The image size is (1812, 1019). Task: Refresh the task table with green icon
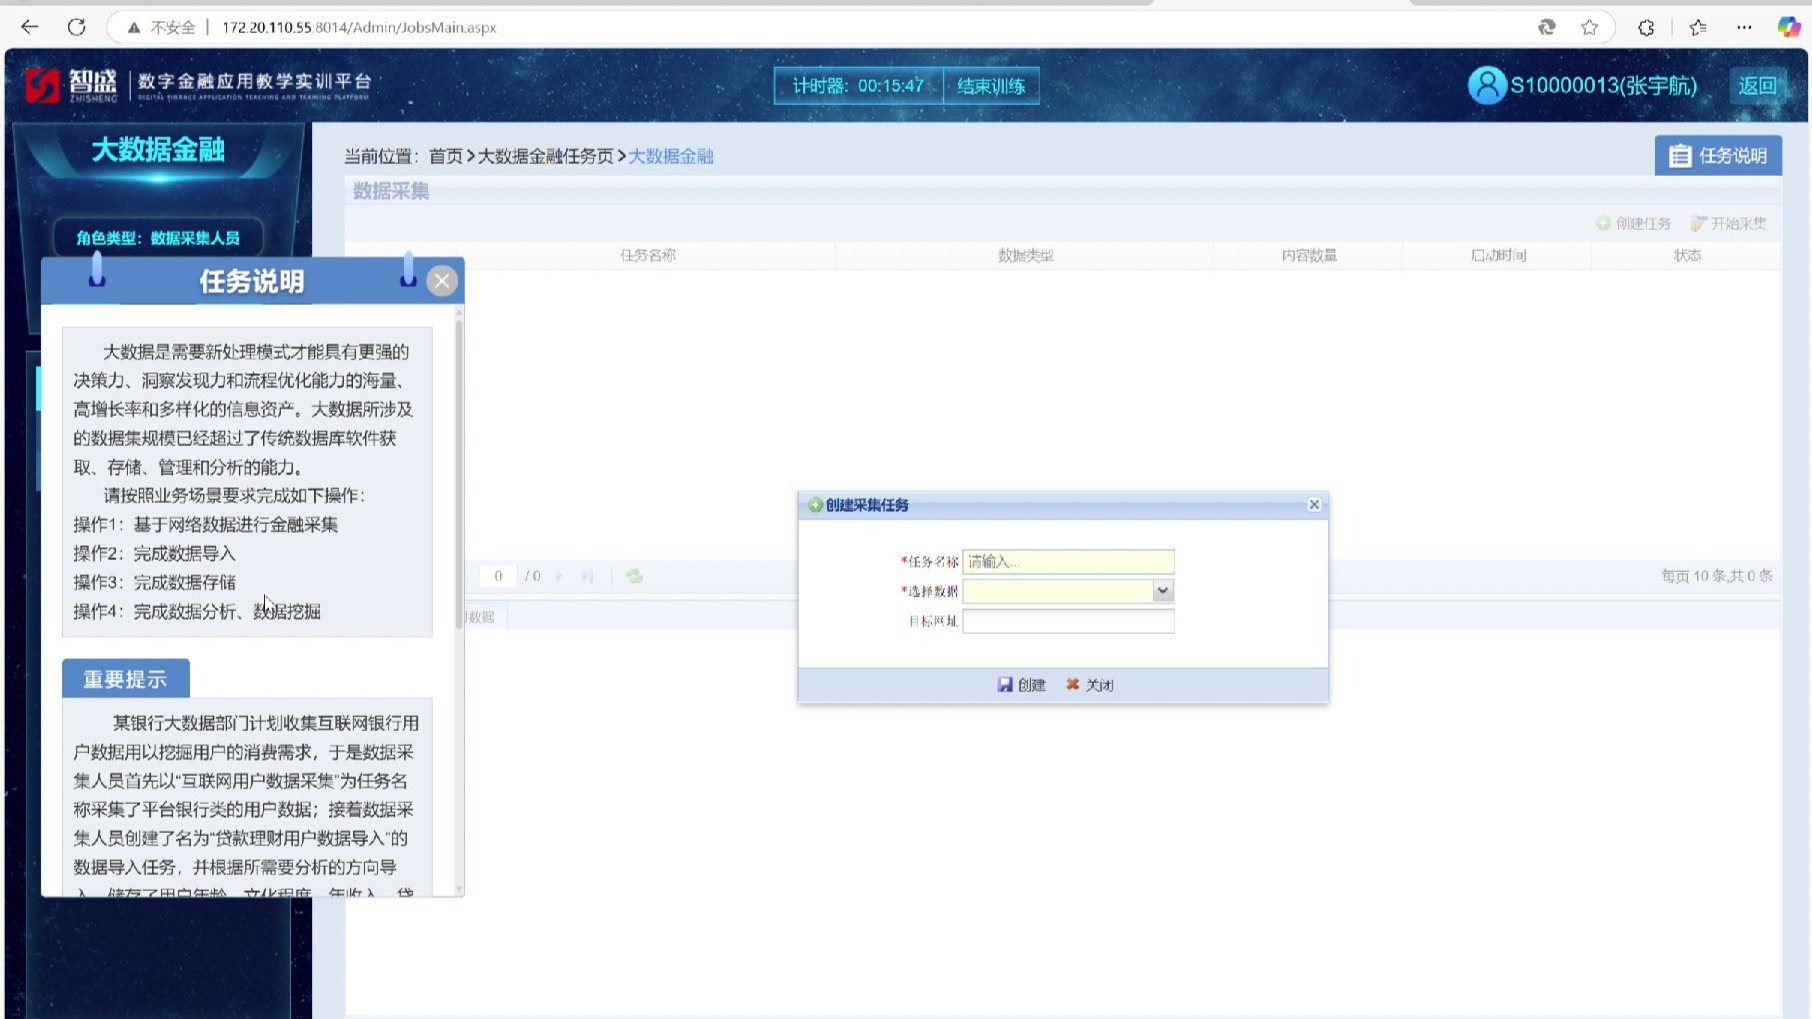pos(634,576)
